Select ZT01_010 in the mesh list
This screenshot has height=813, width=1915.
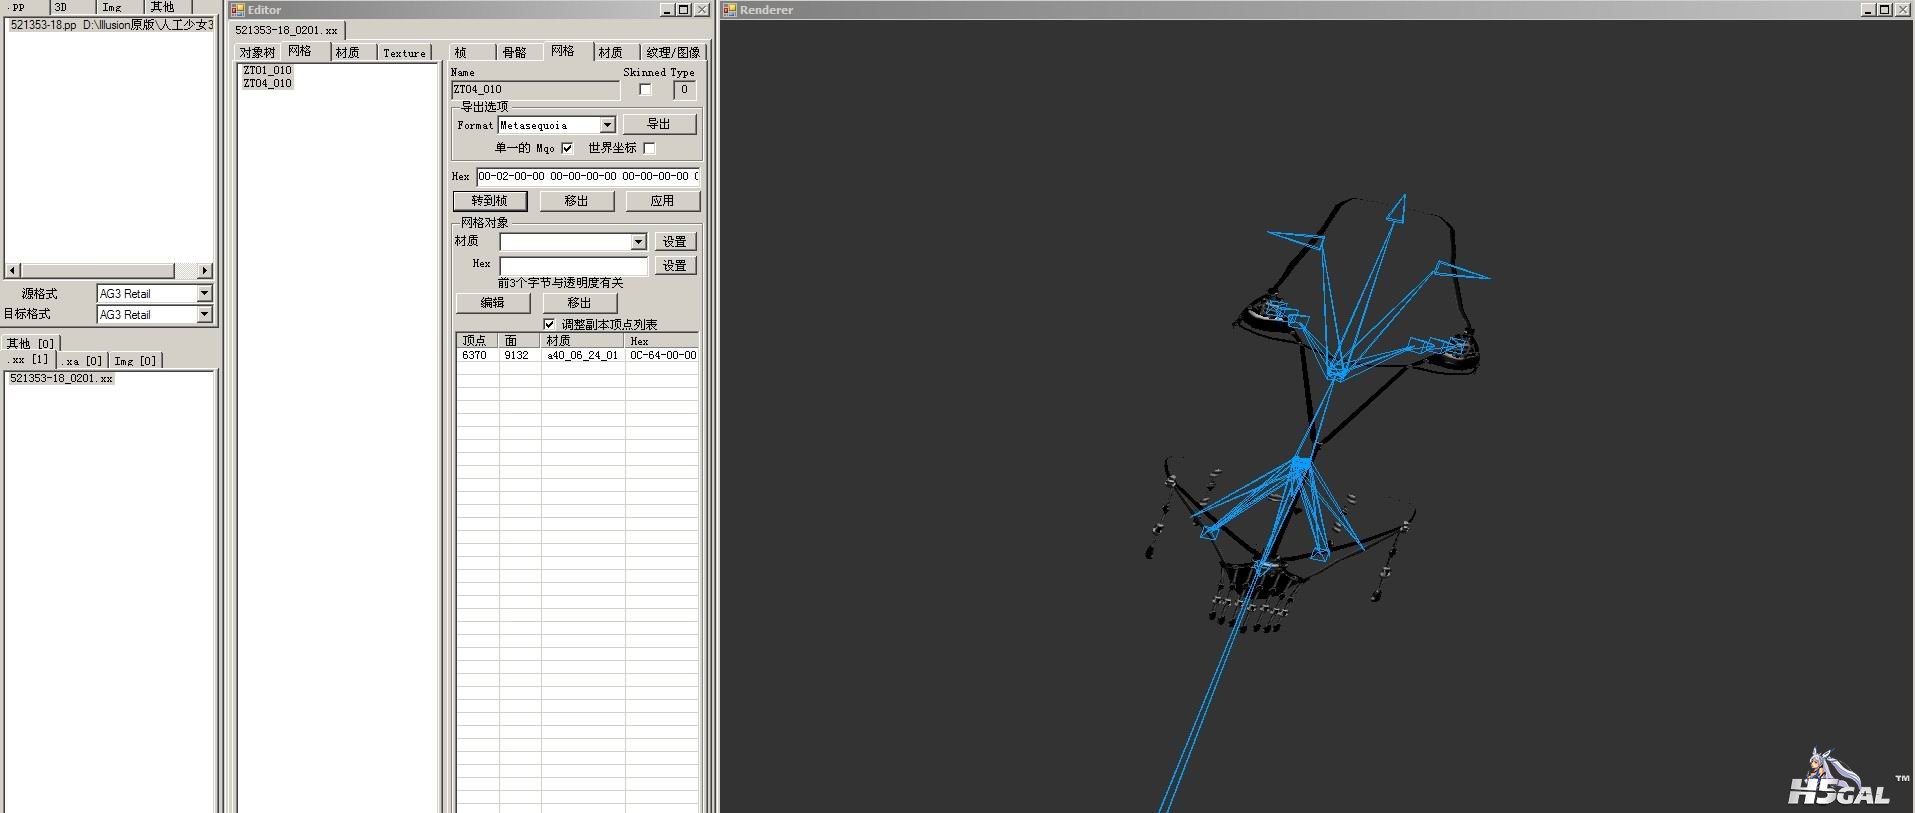[267, 70]
